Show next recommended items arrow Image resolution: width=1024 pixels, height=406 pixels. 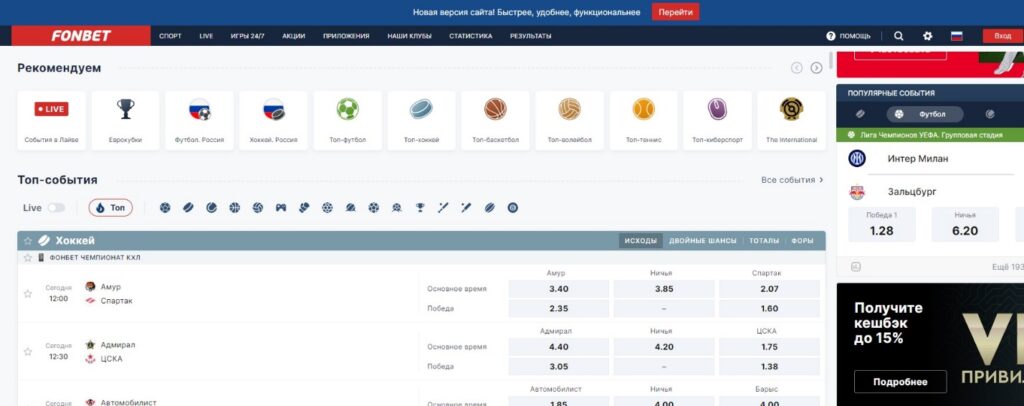coord(816,68)
